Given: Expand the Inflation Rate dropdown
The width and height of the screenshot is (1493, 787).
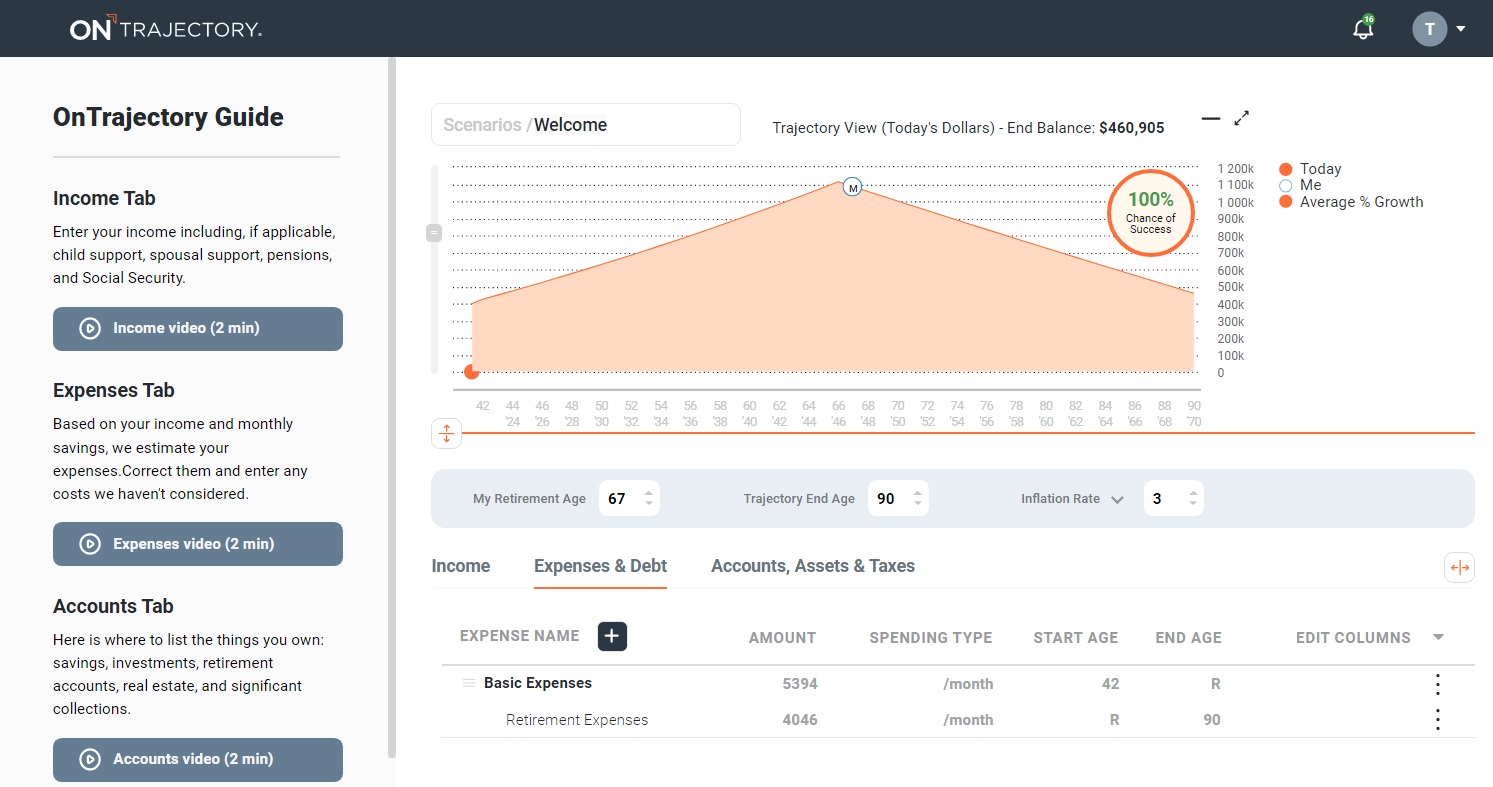Looking at the screenshot, I should (1117, 499).
